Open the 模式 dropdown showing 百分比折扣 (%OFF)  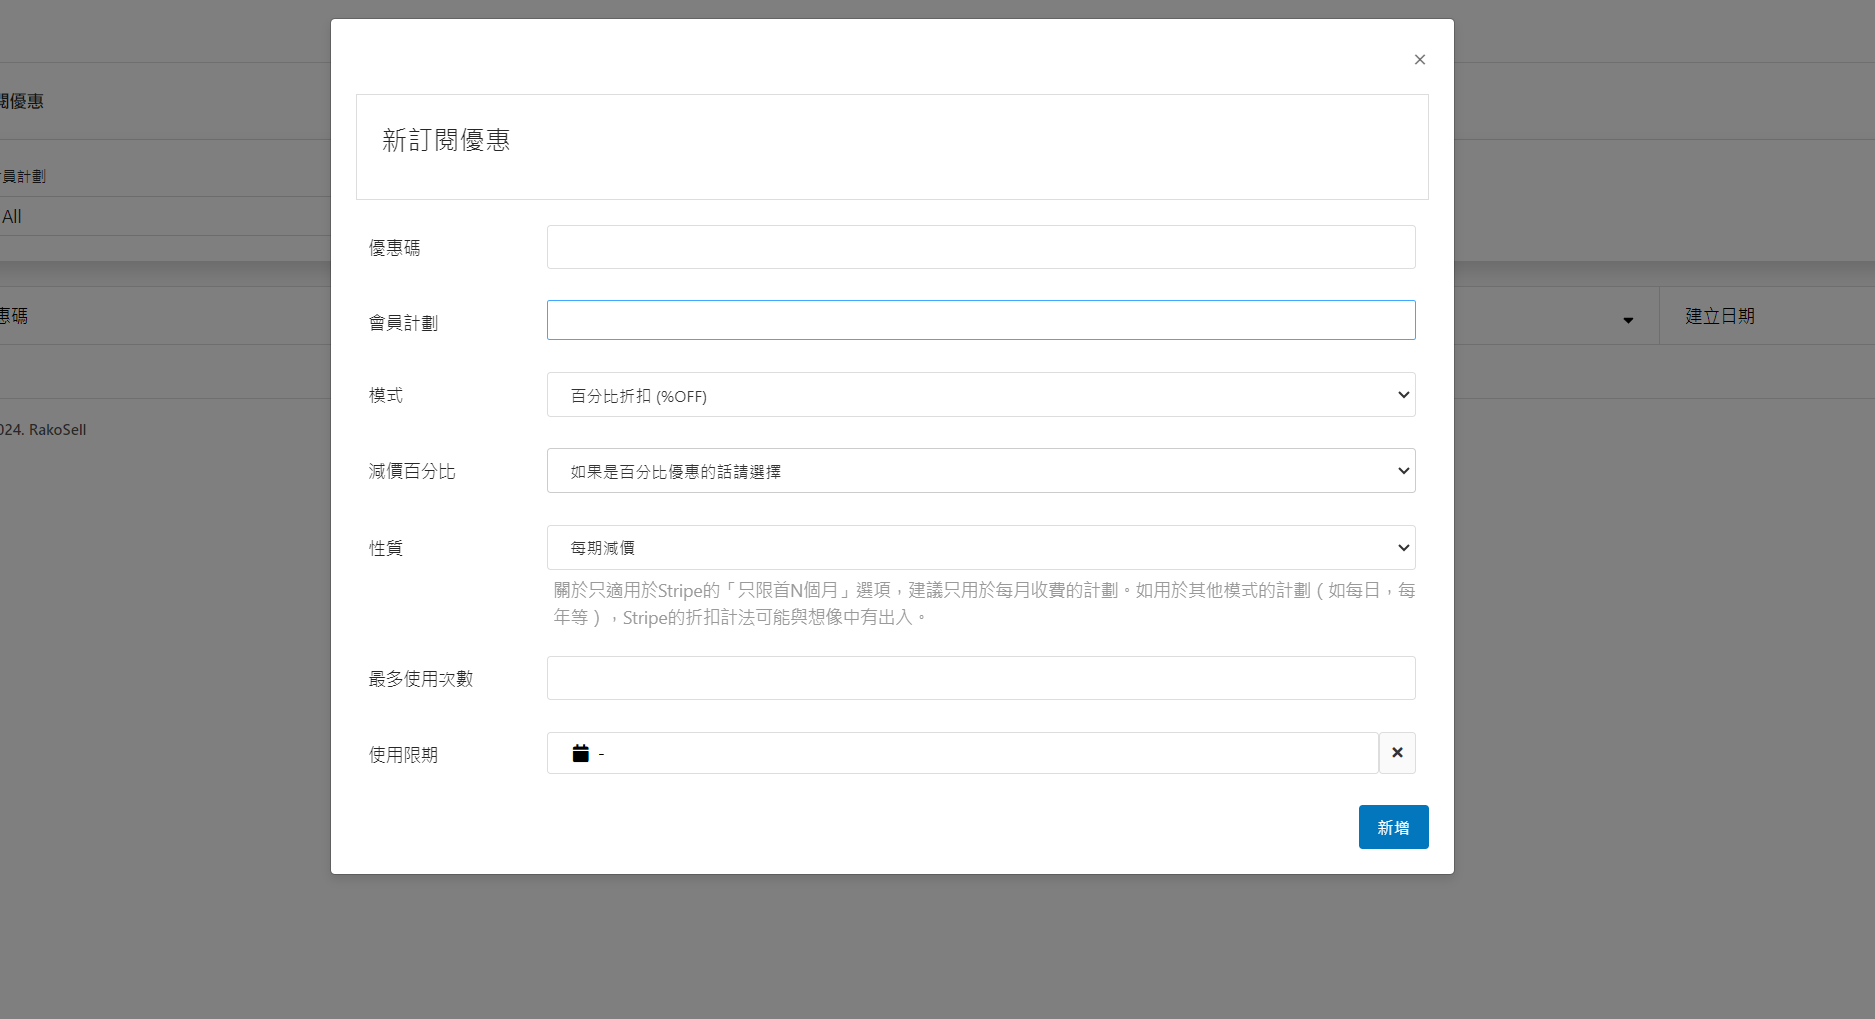pos(980,395)
